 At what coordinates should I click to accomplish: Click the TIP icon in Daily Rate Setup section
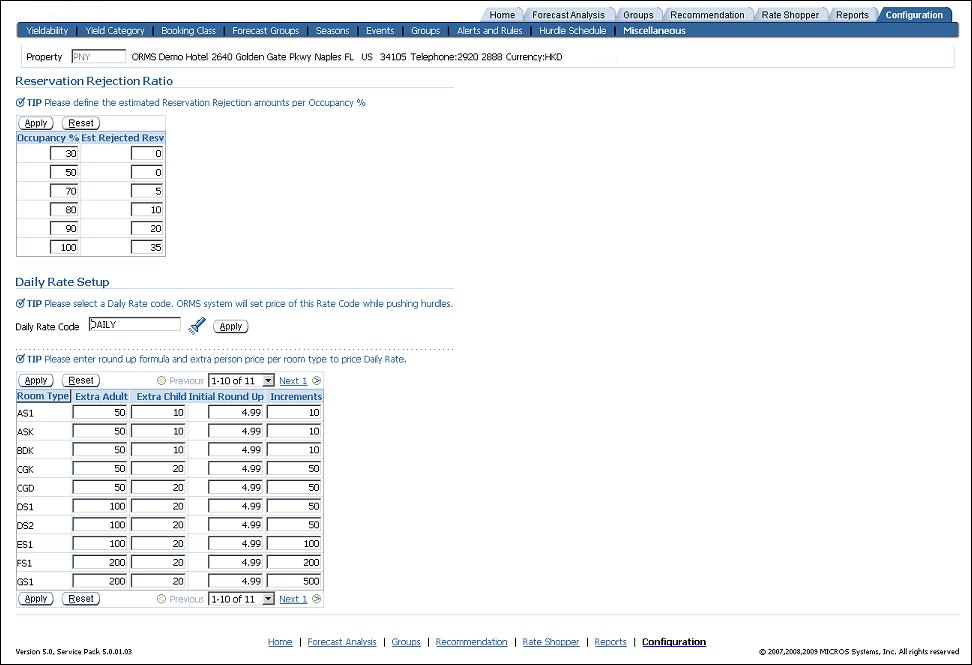tap(21, 303)
